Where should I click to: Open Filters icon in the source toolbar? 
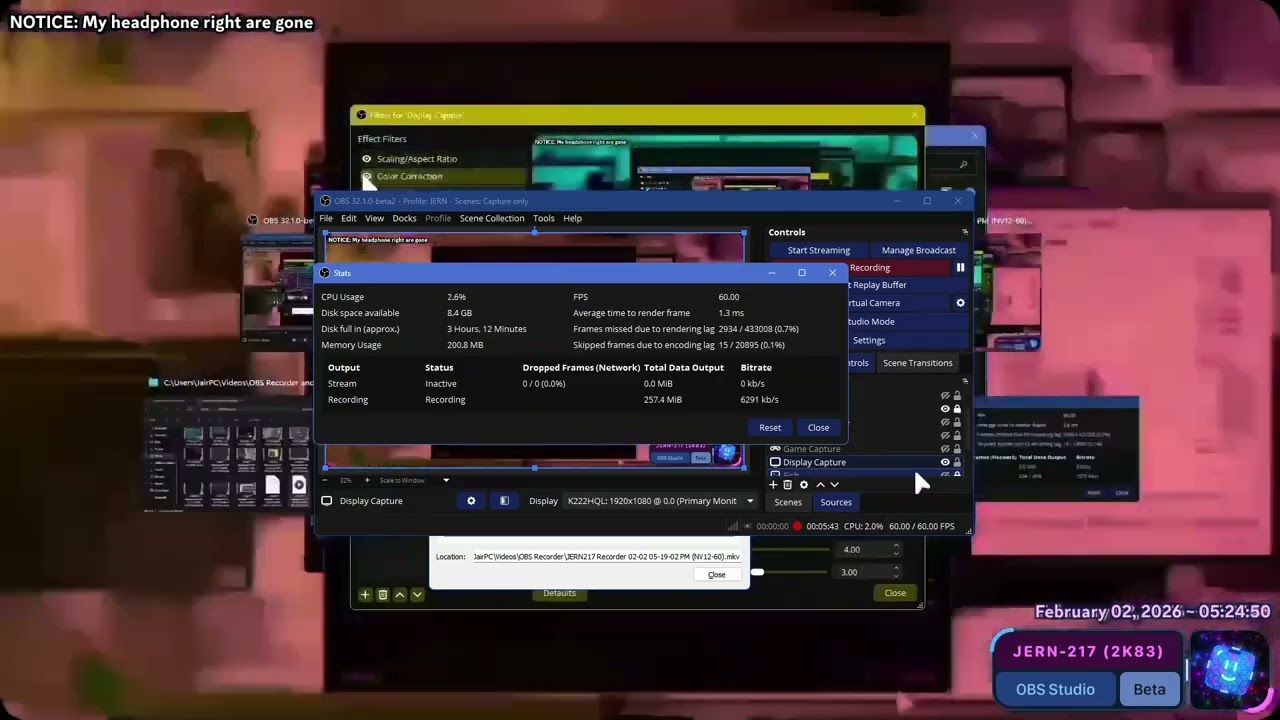[x=504, y=501]
